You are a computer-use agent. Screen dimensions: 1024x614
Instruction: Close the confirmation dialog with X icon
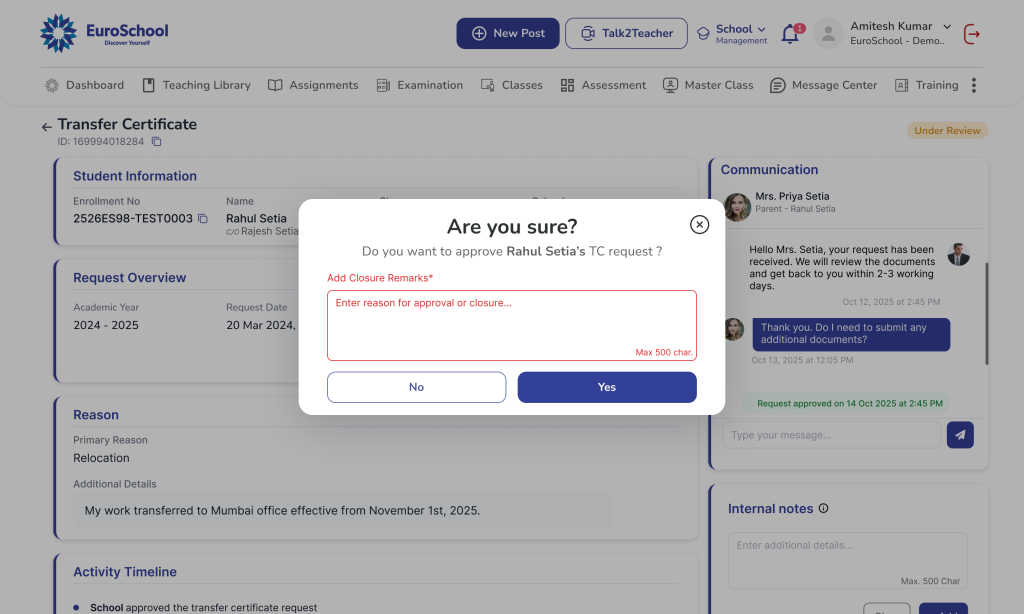700,225
